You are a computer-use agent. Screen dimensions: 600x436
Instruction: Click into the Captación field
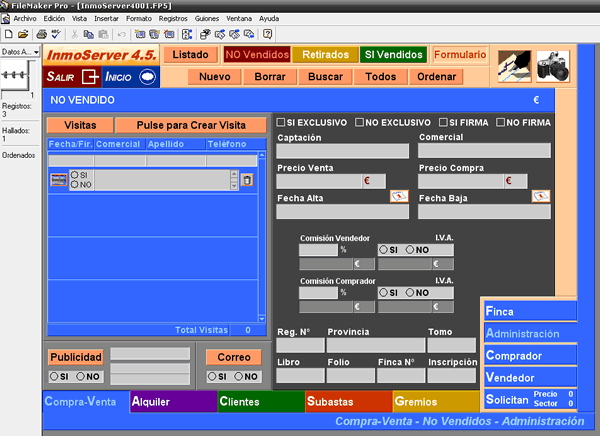tap(342, 151)
